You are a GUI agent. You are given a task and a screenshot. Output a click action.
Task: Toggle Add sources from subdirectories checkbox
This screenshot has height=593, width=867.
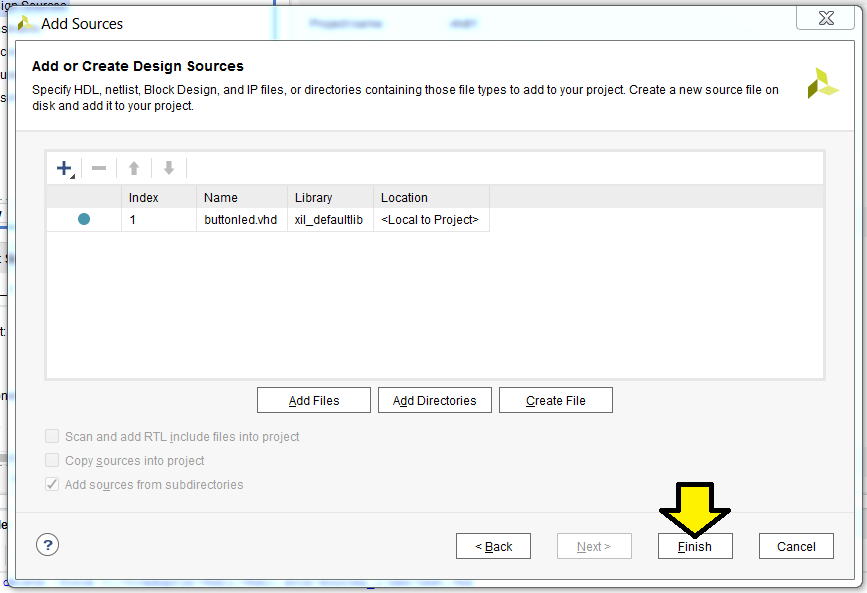pyautogui.click(x=52, y=485)
